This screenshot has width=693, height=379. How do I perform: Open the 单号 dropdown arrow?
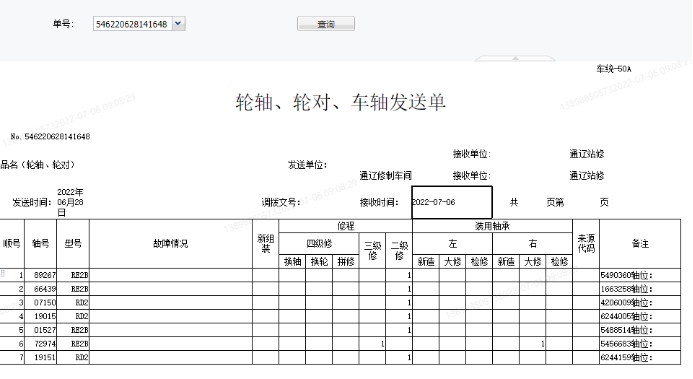pyautogui.click(x=178, y=24)
